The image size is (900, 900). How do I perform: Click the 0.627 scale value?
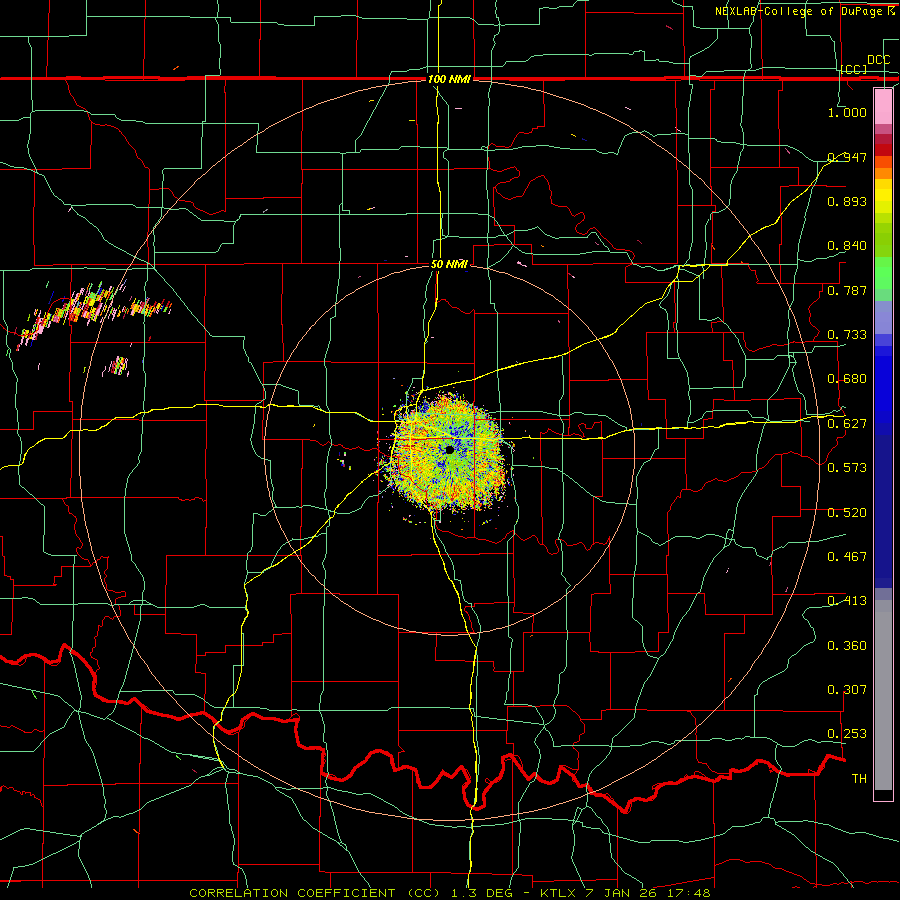(847, 424)
